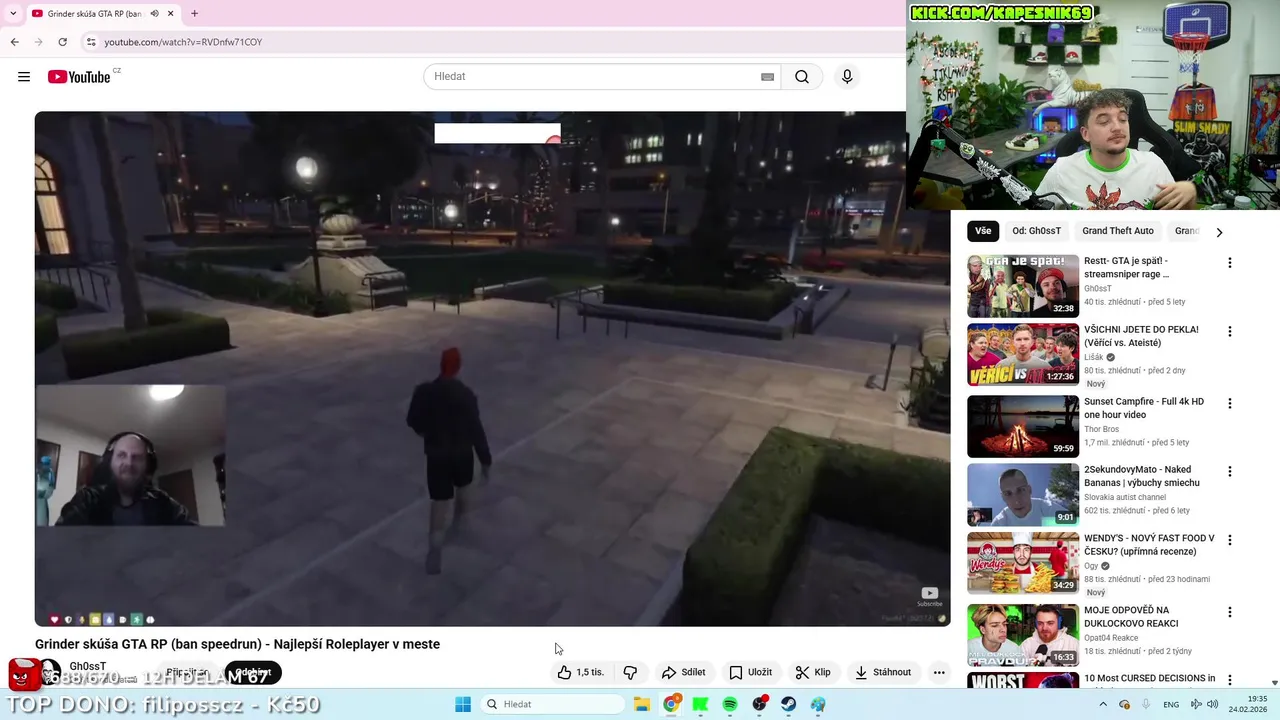1280x720 pixels.
Task: Click the Windows taskbar Hledat search box
Action: pyautogui.click(x=553, y=704)
